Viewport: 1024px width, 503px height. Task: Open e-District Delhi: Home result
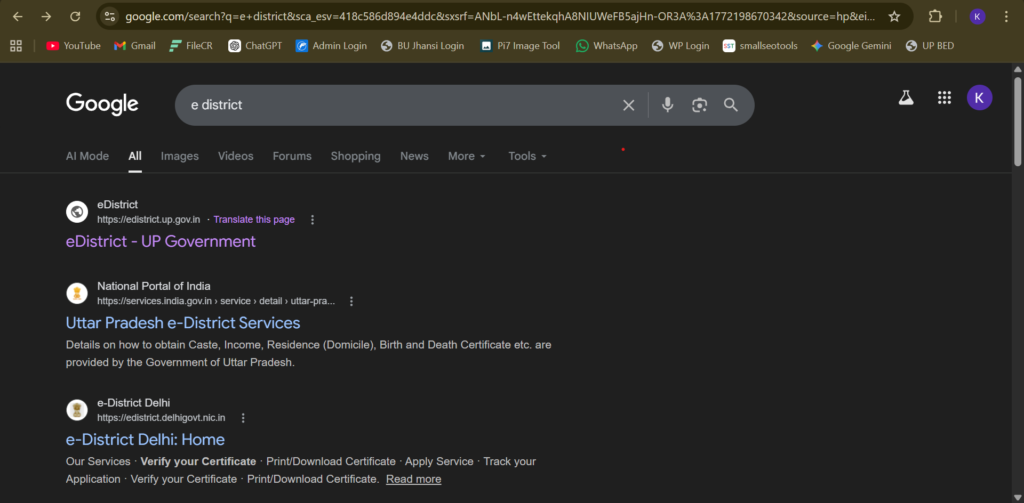(x=145, y=440)
